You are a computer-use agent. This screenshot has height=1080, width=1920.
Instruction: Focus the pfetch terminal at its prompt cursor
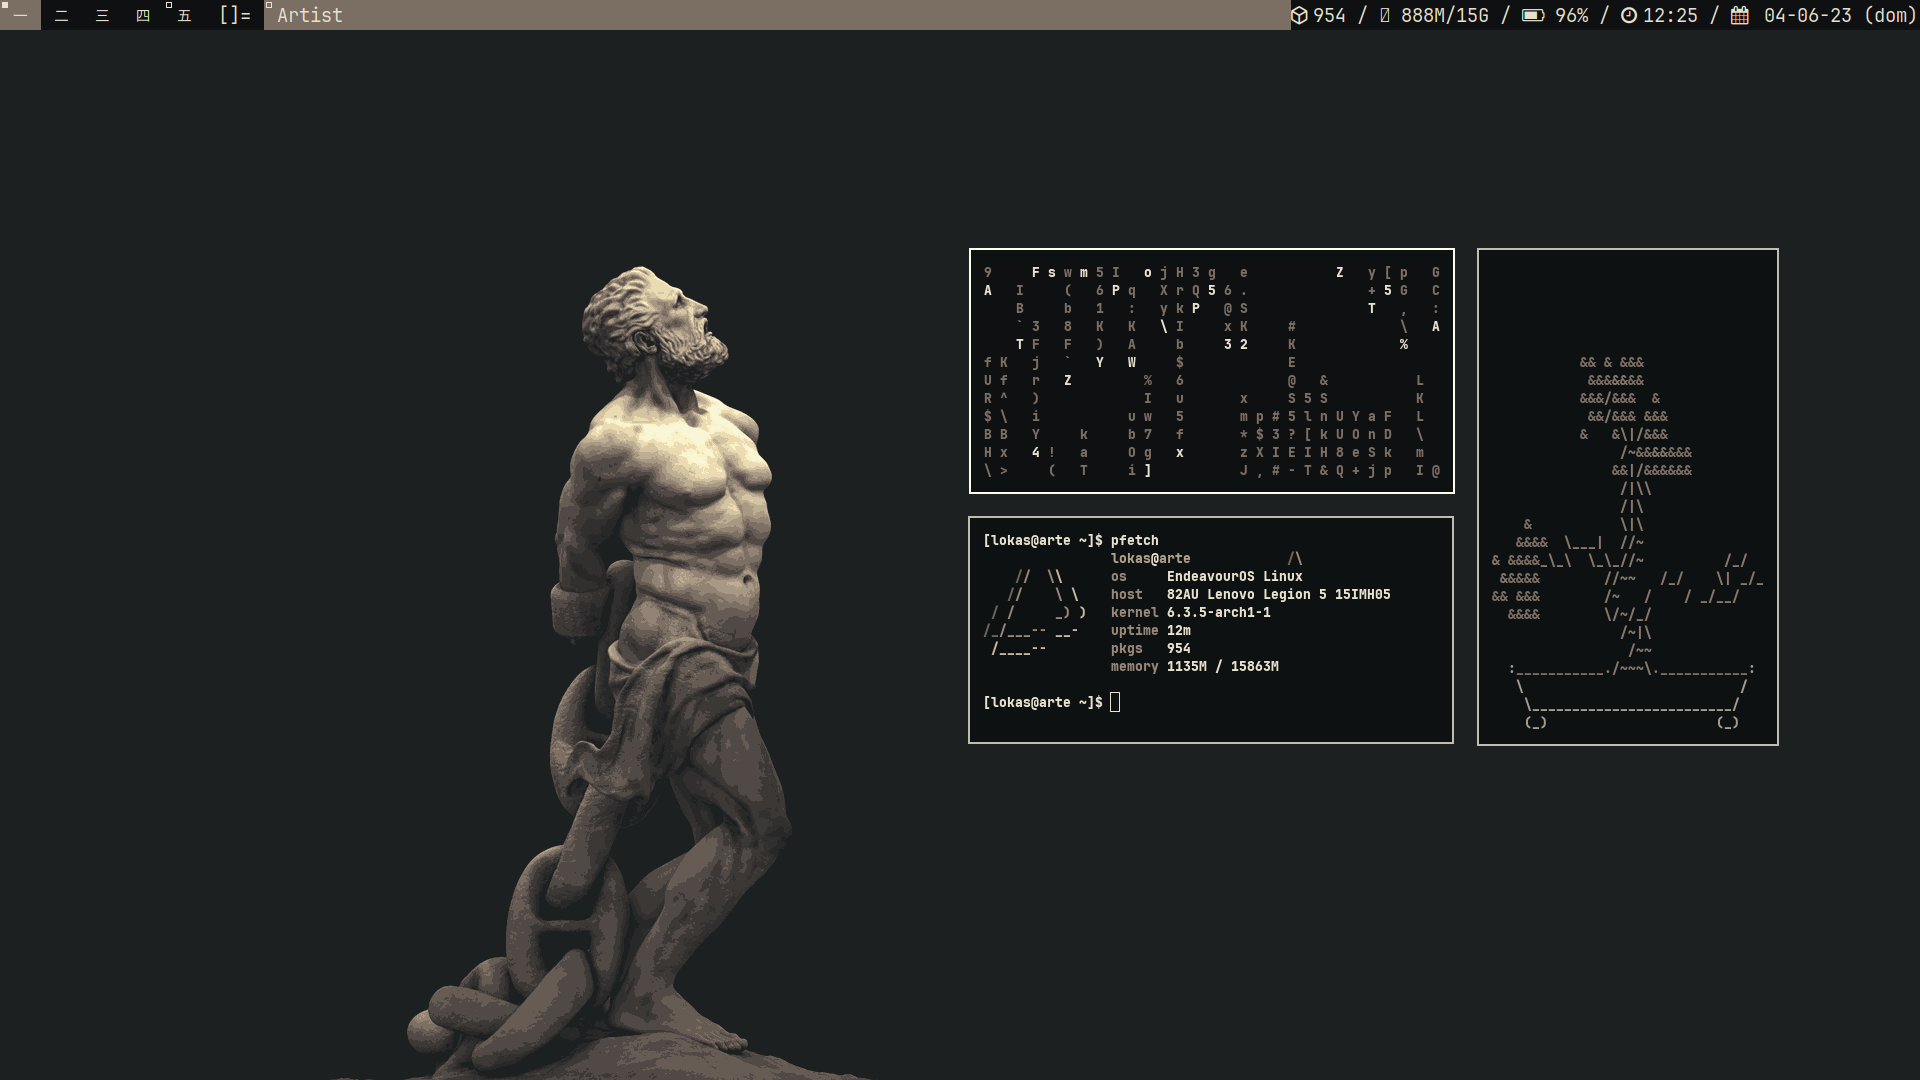coord(1115,702)
